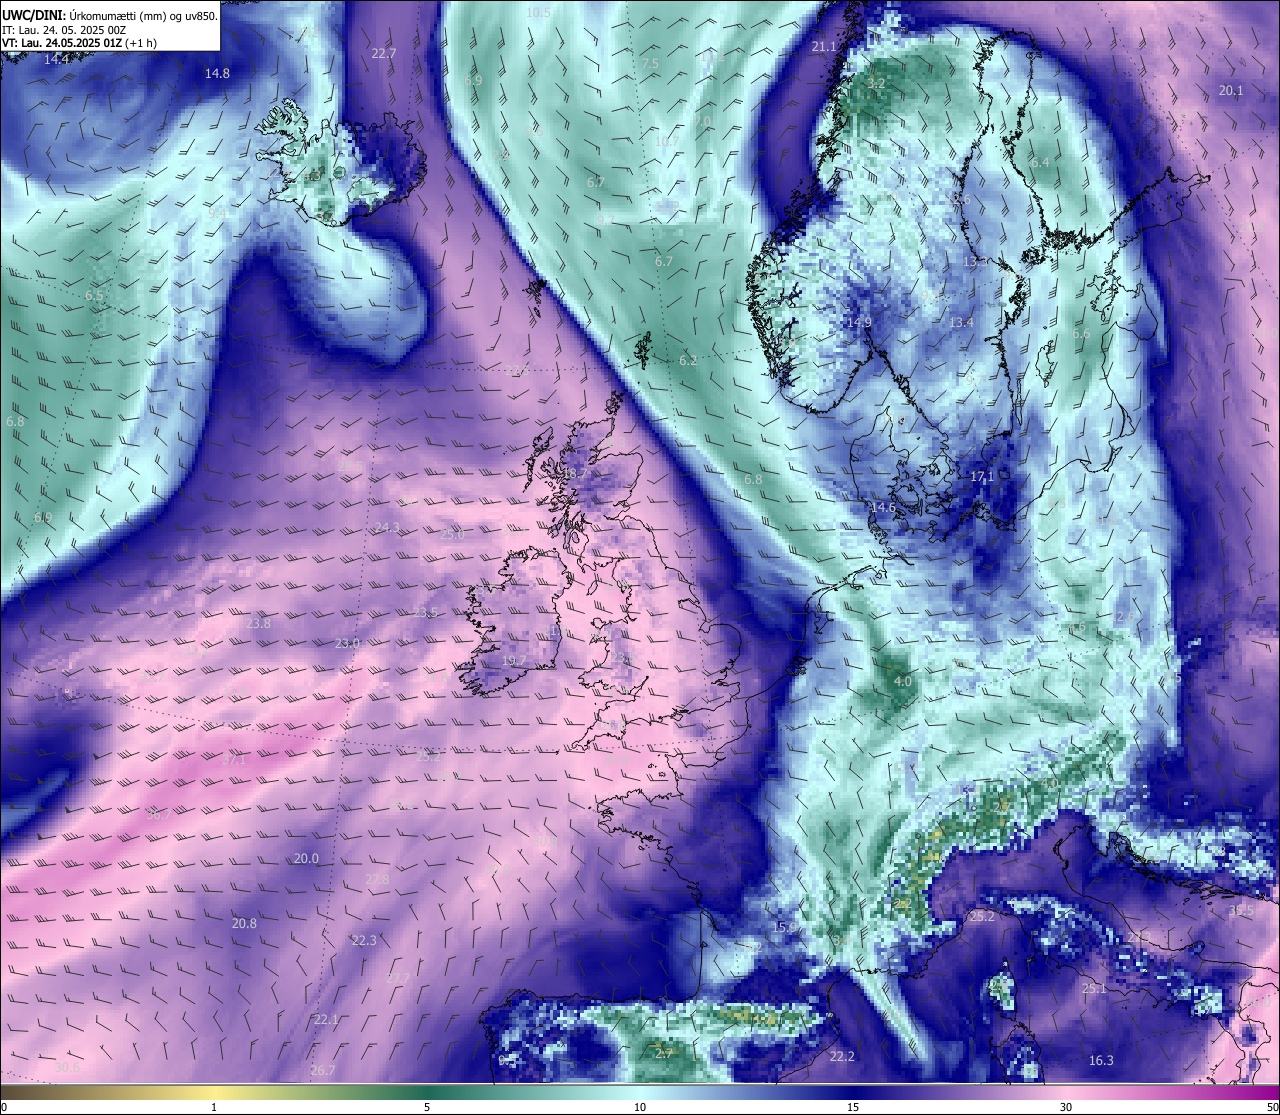This screenshot has width=1280, height=1115.
Task: Click the 23.8 value label
Action: (x=258, y=623)
